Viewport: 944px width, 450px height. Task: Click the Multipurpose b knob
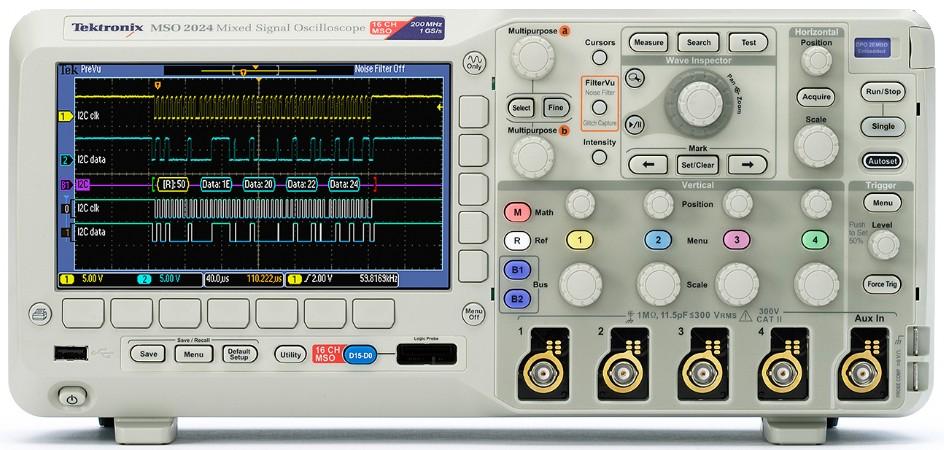tap(533, 157)
